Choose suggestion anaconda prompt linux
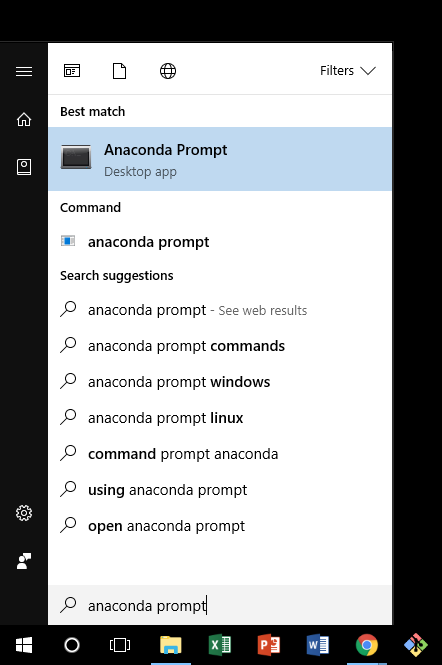 pos(220,418)
